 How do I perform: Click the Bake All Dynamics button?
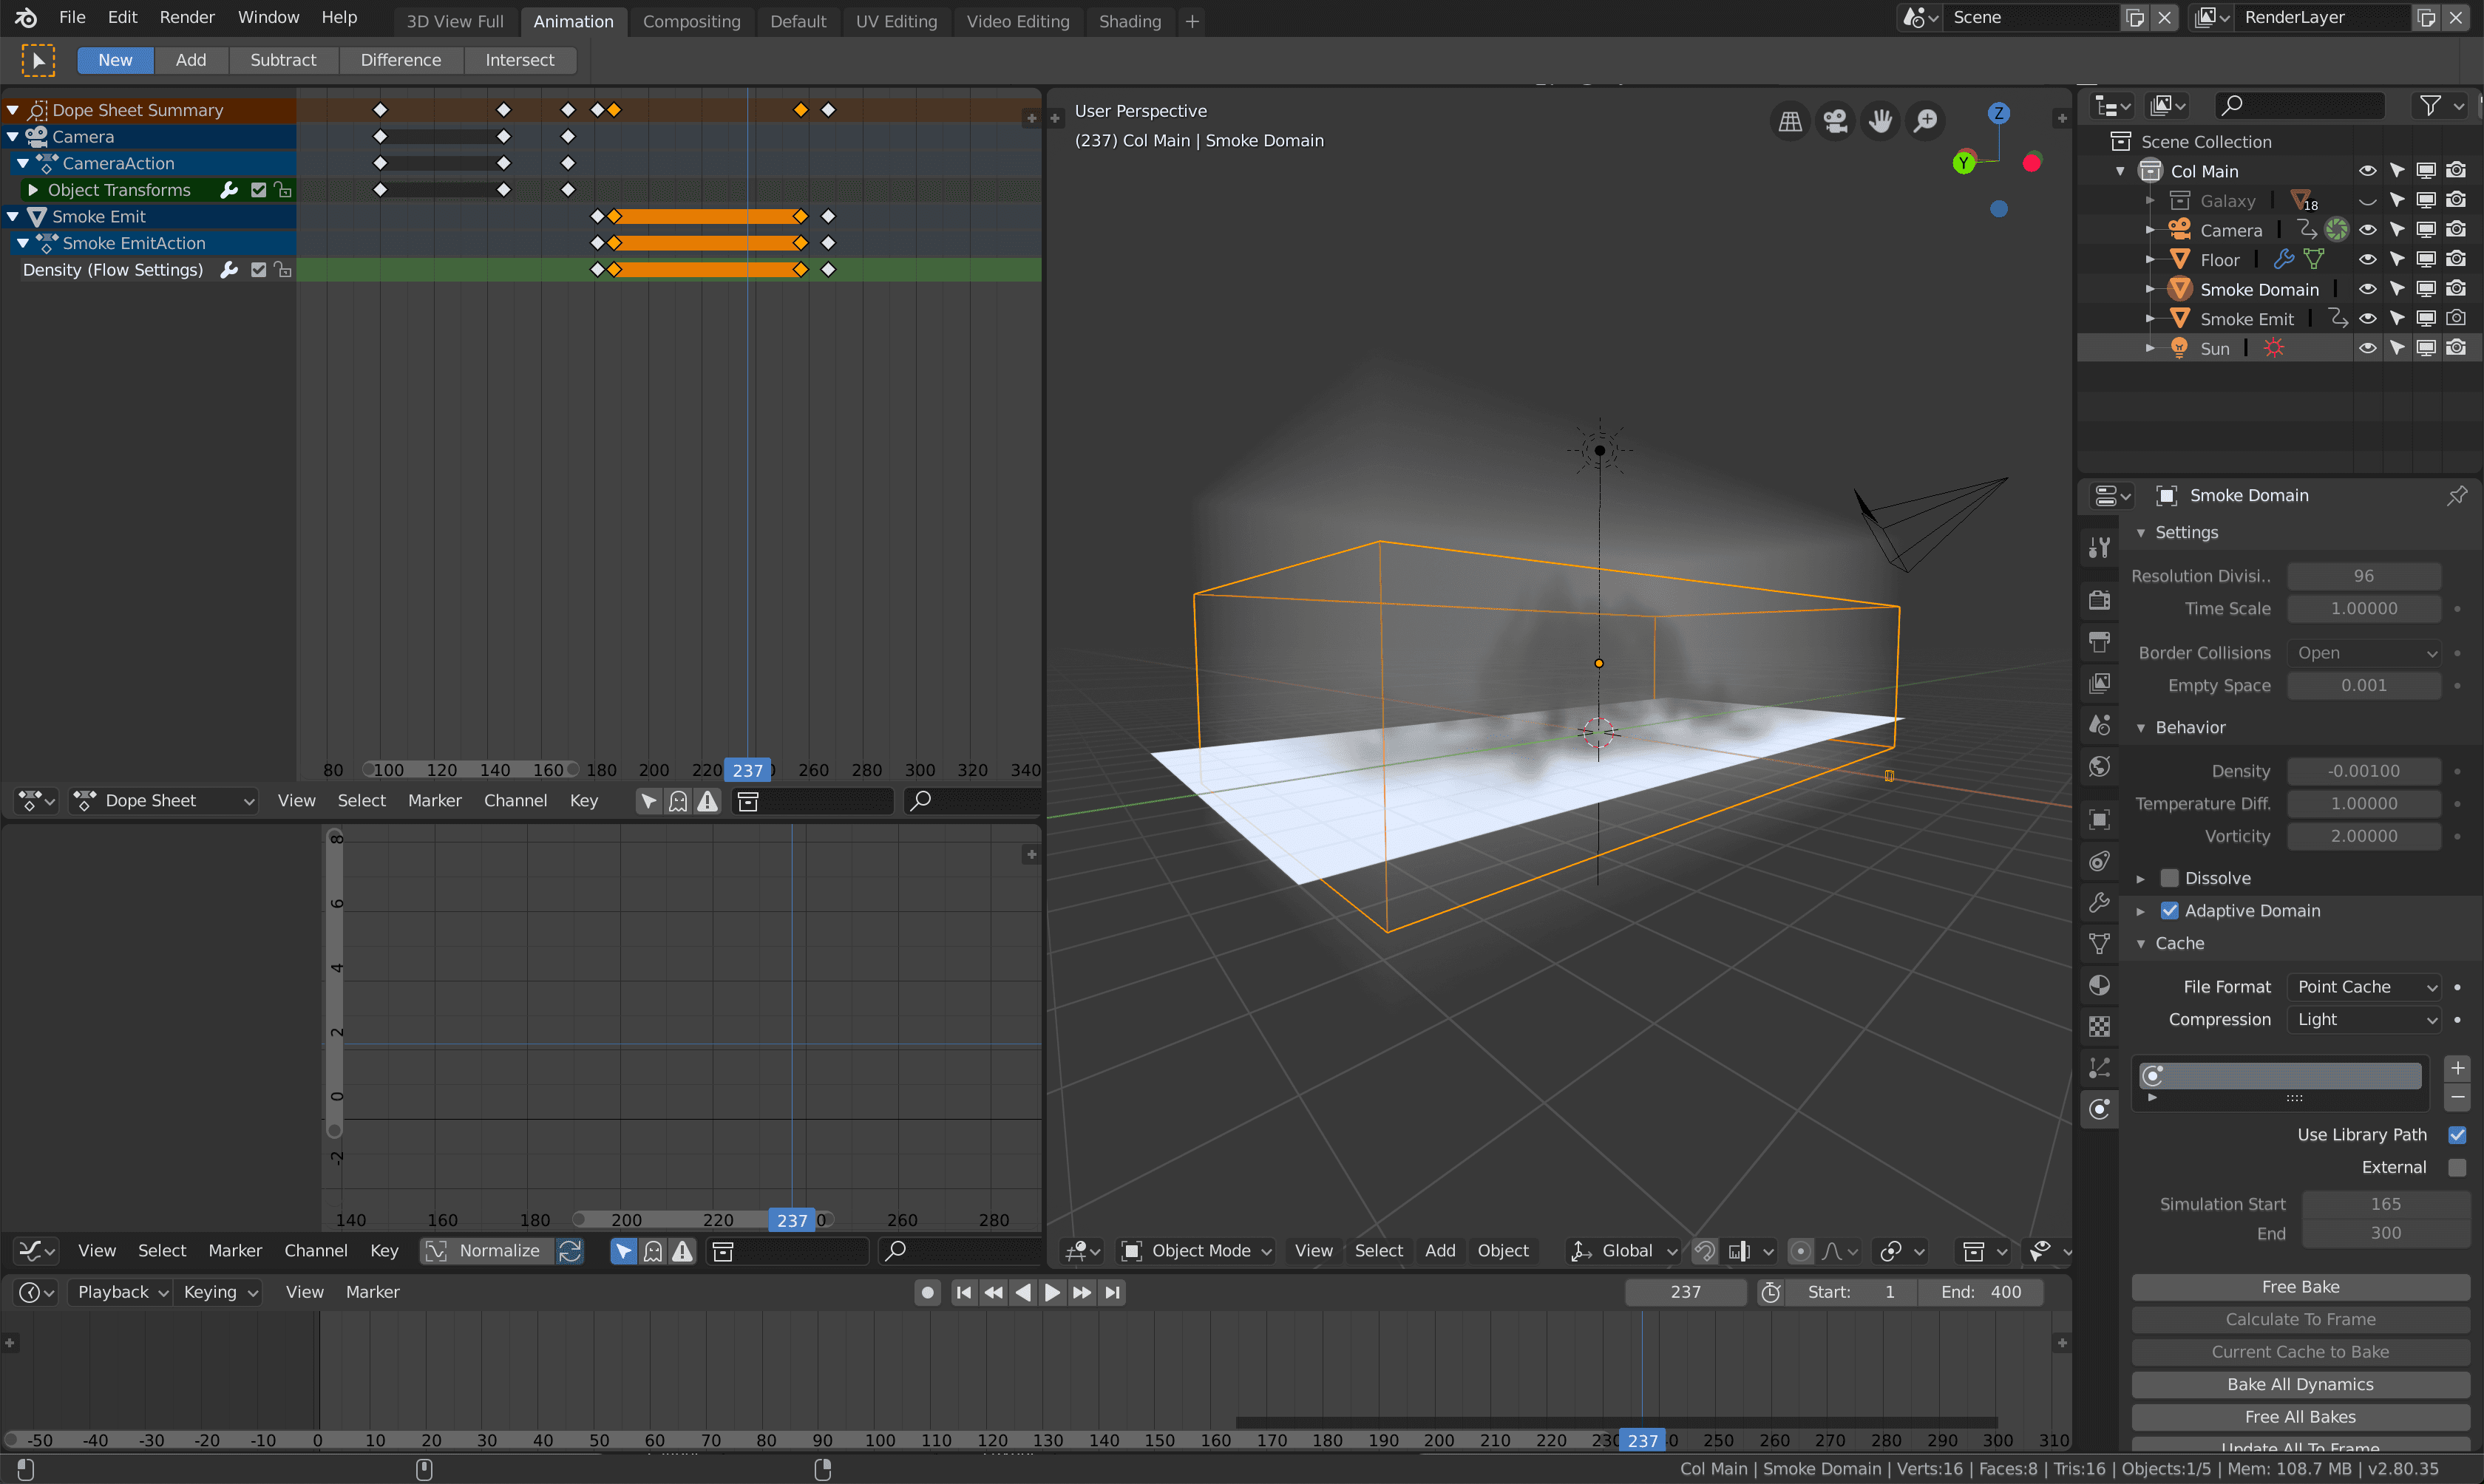2299,1384
